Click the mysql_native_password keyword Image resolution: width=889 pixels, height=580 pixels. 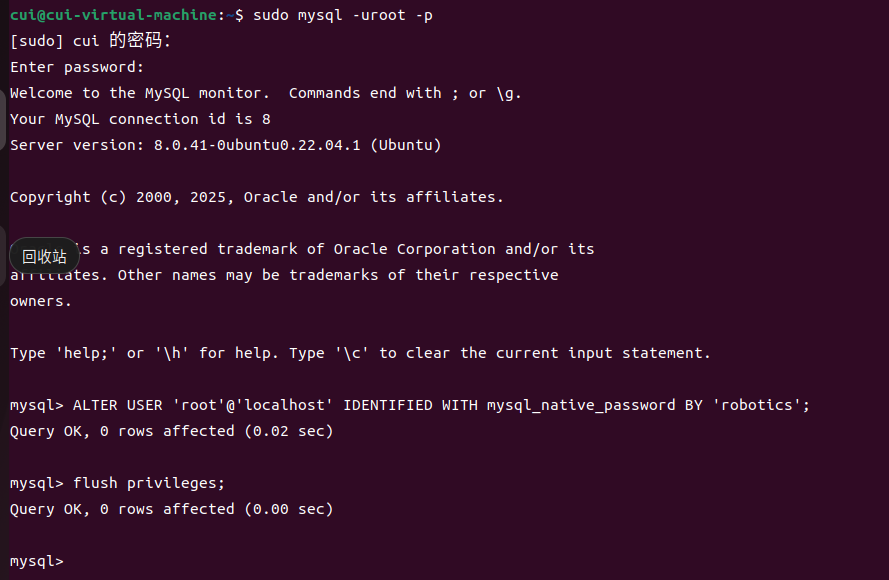[581, 405]
